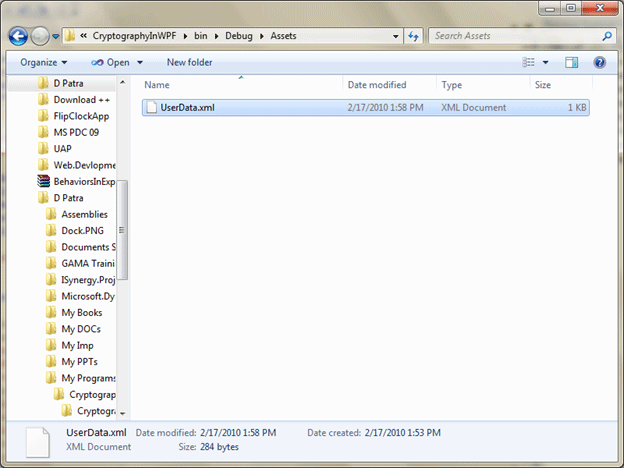Click Date created value in details pane
Image resolution: width=624 pixels, height=468 pixels.
pos(402,433)
